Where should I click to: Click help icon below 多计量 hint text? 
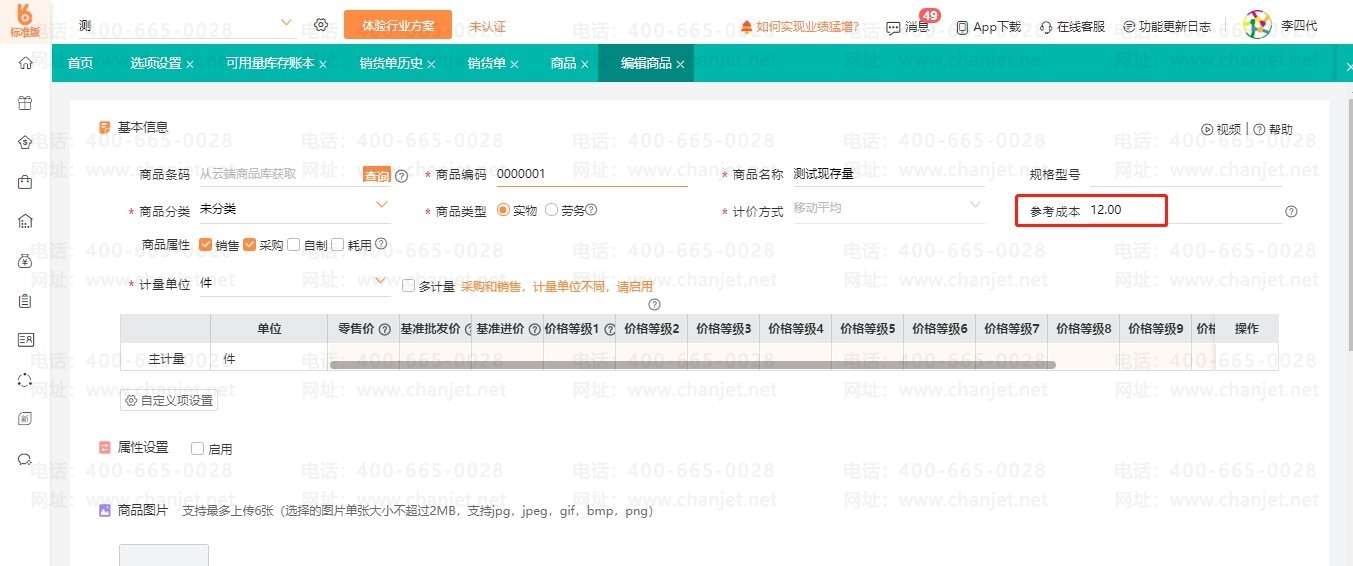pos(654,305)
